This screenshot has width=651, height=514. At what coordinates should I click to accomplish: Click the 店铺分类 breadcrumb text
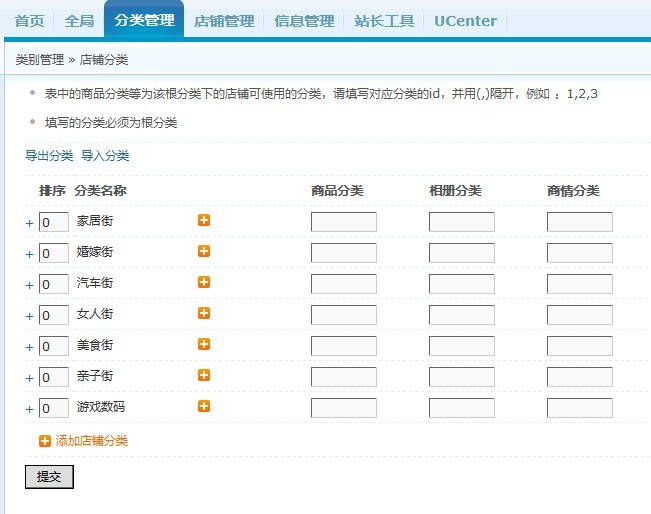pos(104,60)
